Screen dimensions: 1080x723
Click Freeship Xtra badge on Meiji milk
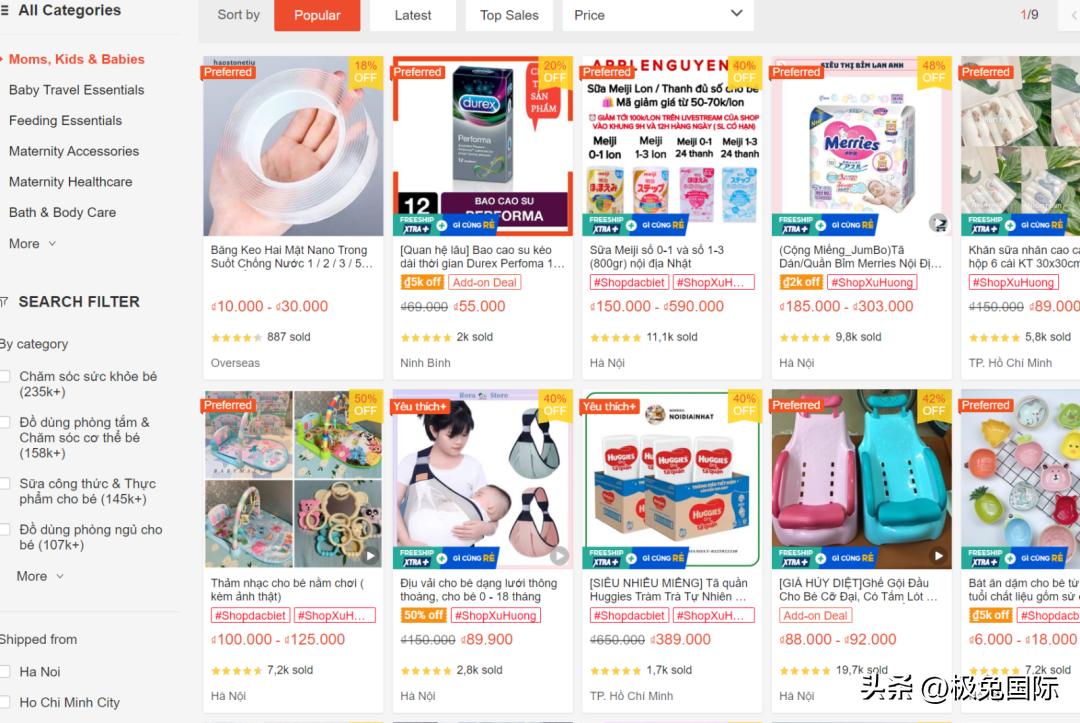[605, 224]
